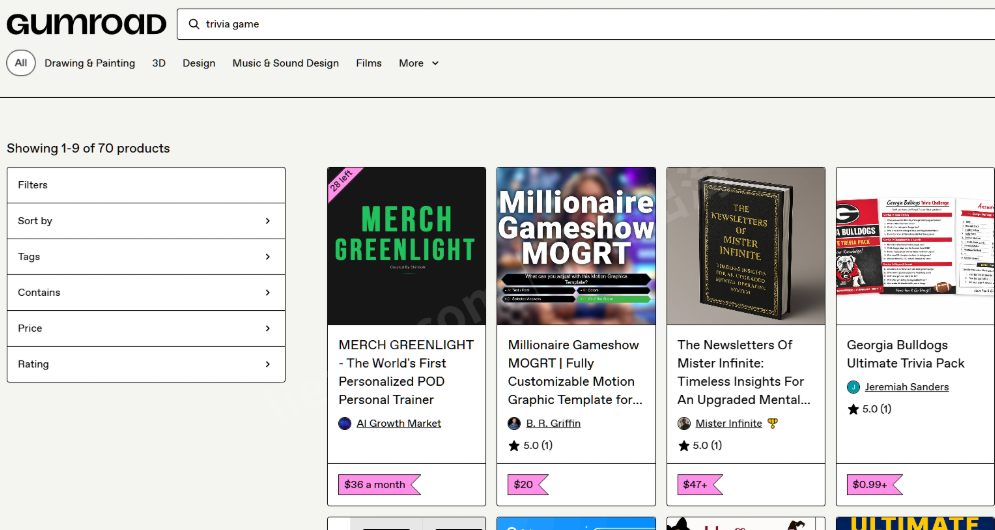Open Georgia Bulldogs Ultimate Trivia Pack title
The width and height of the screenshot is (995, 530).
click(x=906, y=354)
